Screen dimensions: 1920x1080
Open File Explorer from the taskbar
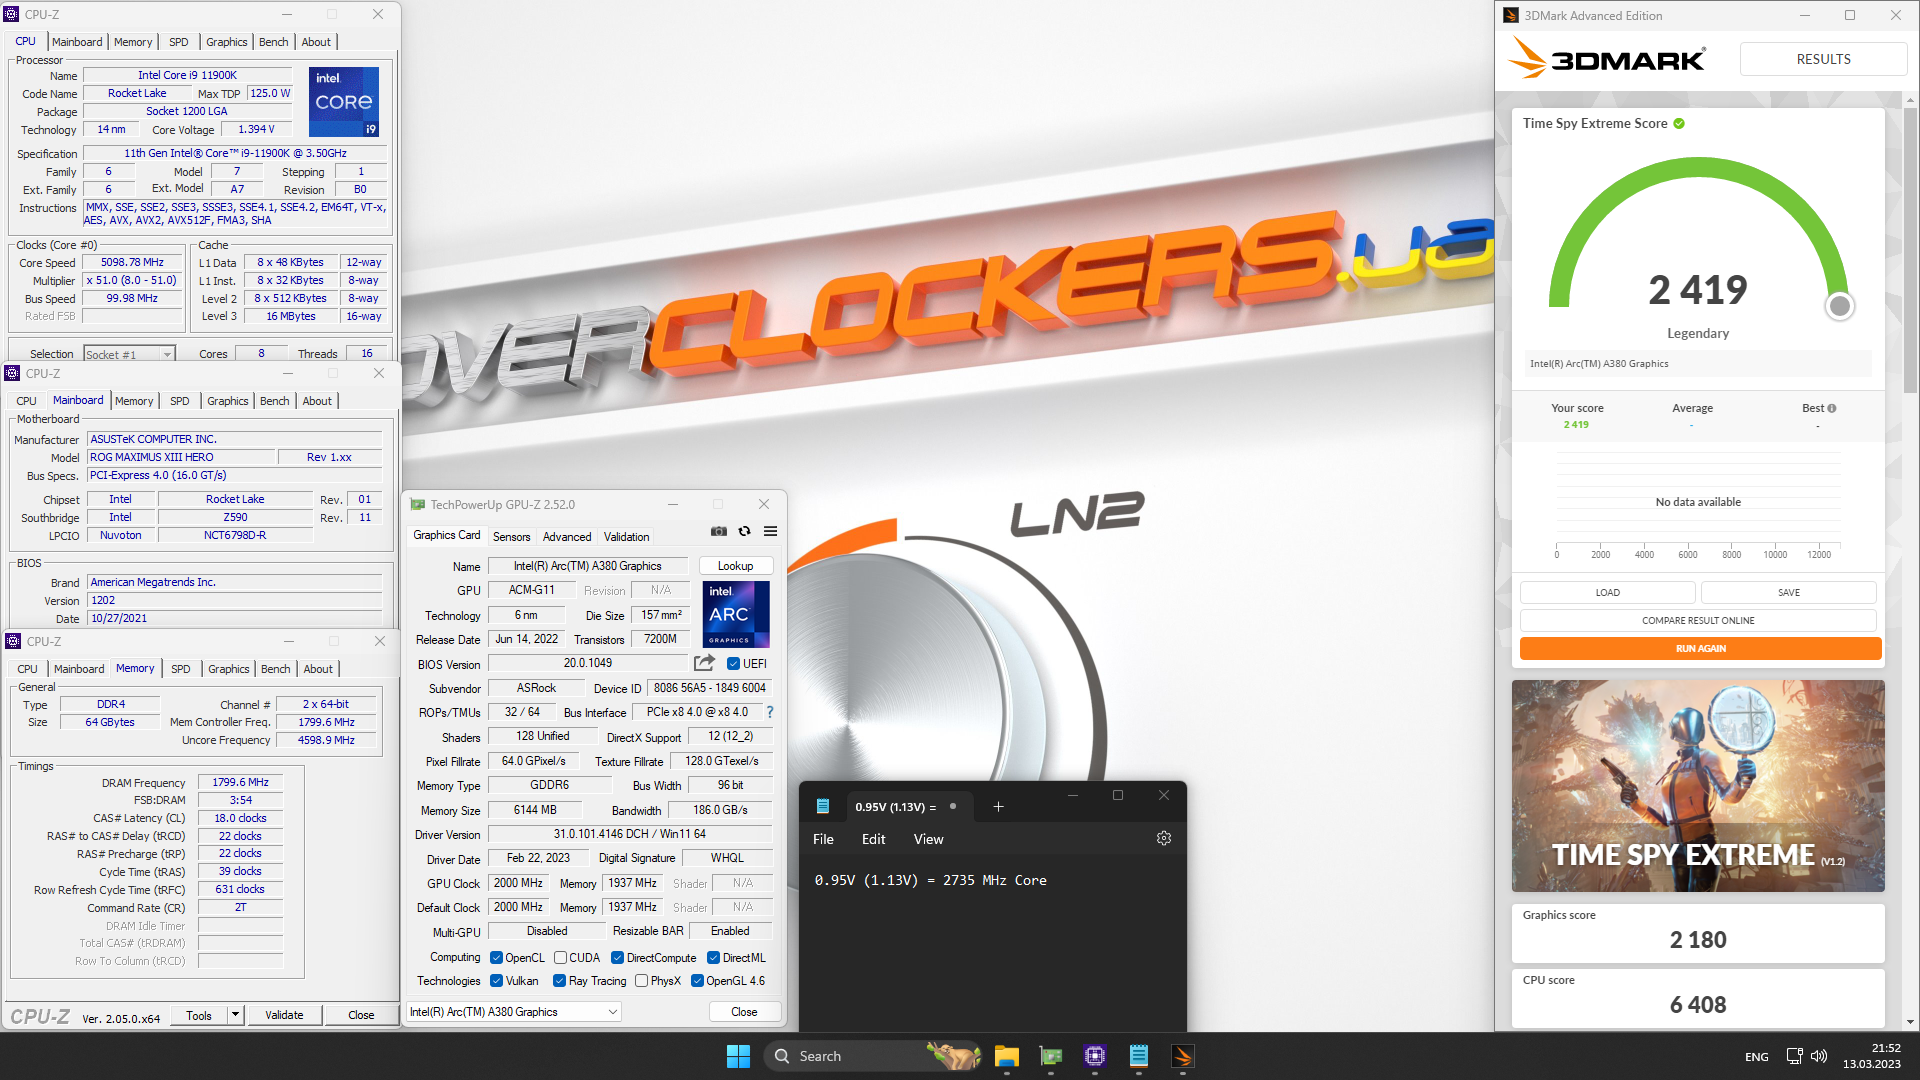tap(1006, 1056)
